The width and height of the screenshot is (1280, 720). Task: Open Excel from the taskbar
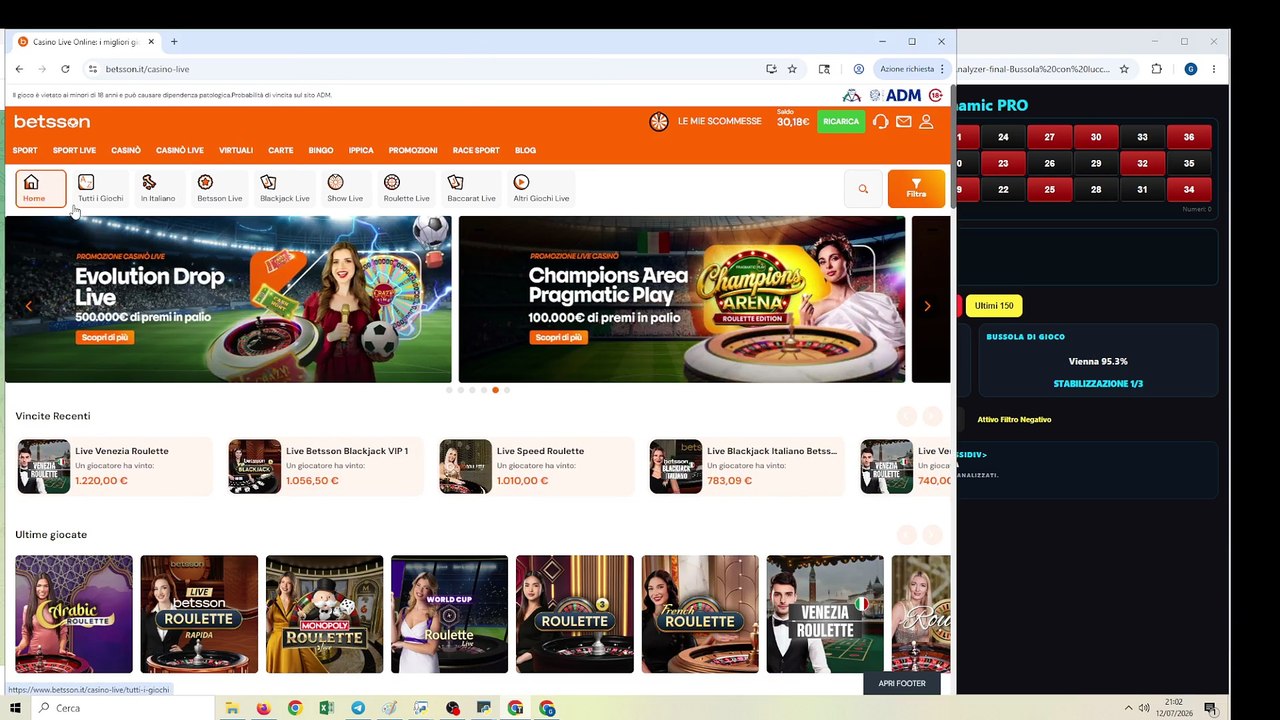(x=326, y=708)
